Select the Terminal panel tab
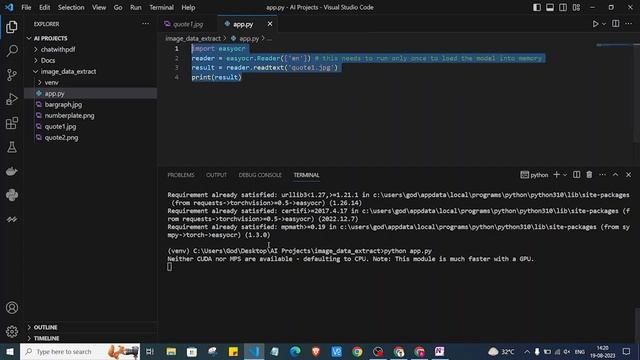Viewport: 640px width, 360px height. 307,175
